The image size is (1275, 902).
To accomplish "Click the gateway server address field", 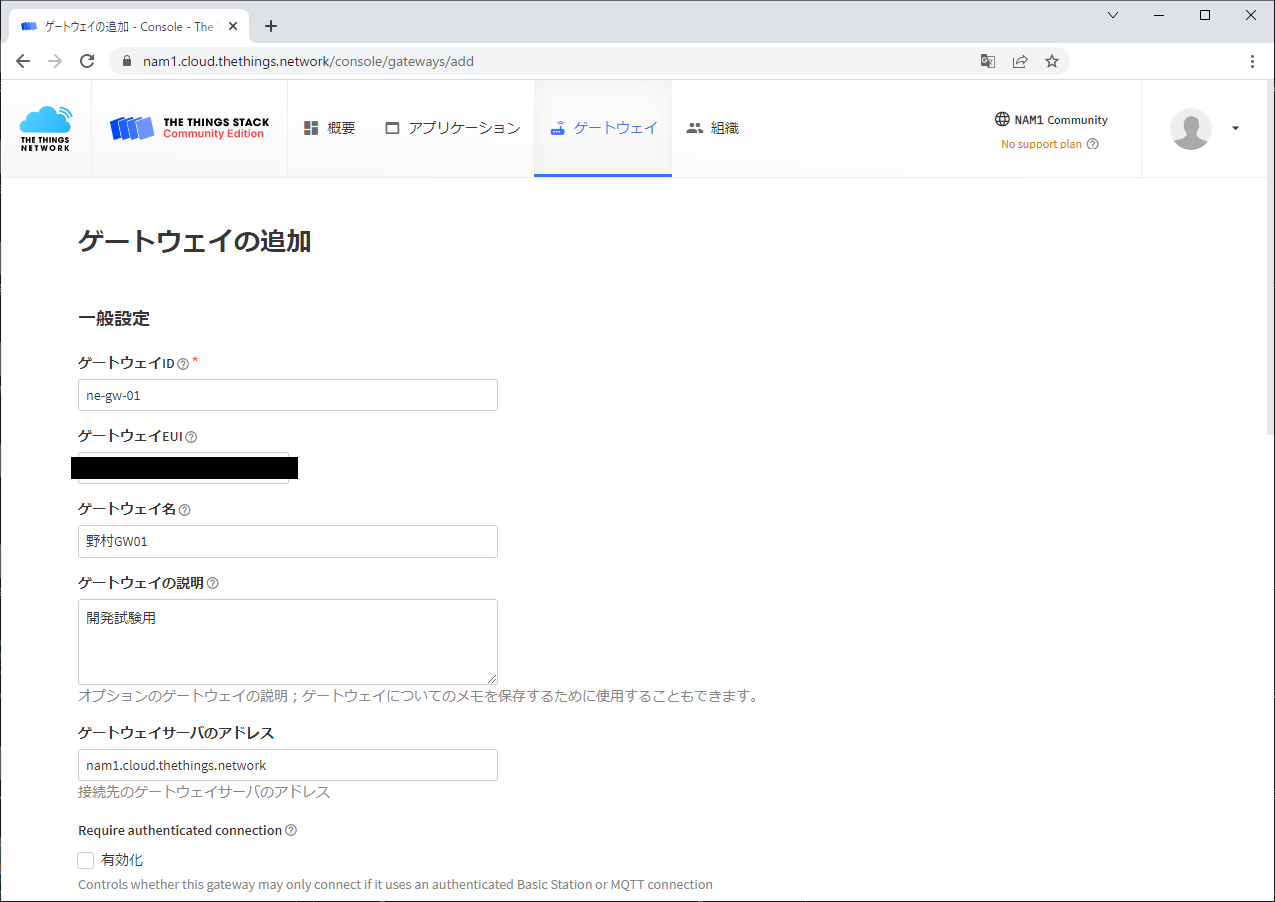I will pyautogui.click(x=288, y=765).
